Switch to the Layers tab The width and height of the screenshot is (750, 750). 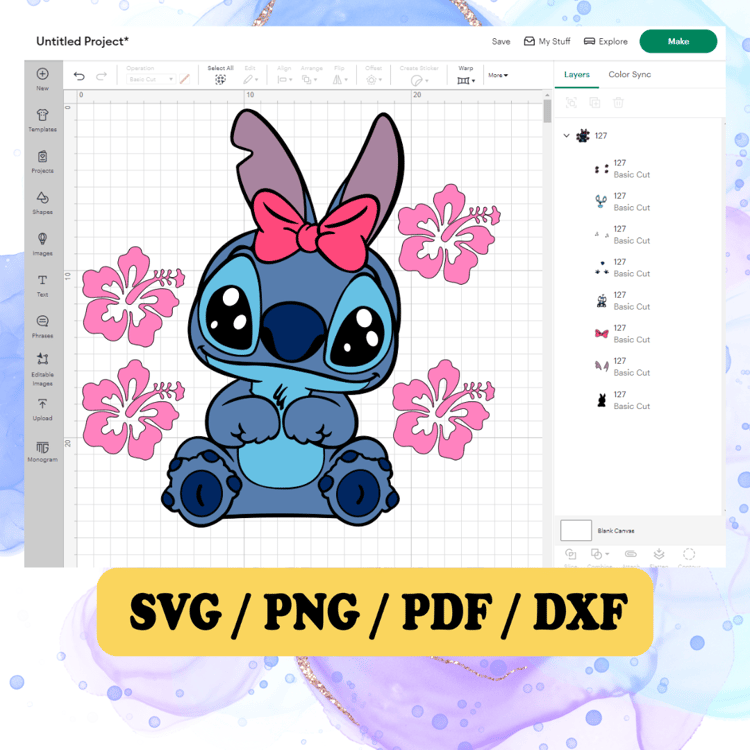click(x=576, y=75)
